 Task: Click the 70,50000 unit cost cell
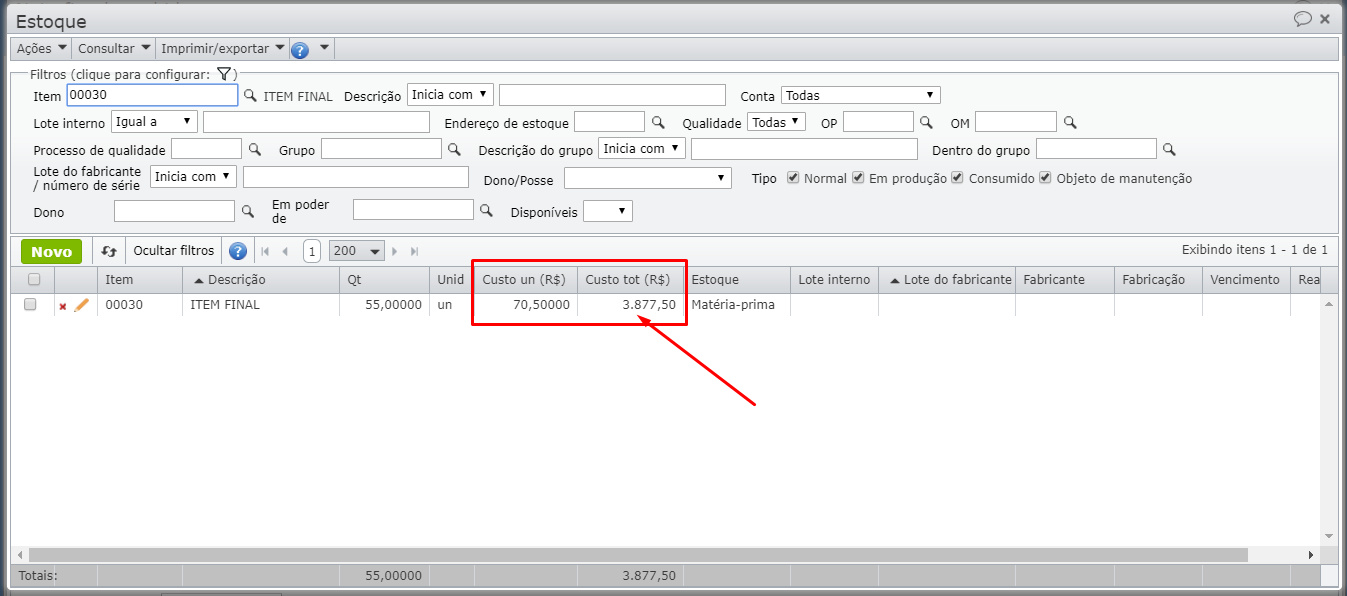[526, 305]
